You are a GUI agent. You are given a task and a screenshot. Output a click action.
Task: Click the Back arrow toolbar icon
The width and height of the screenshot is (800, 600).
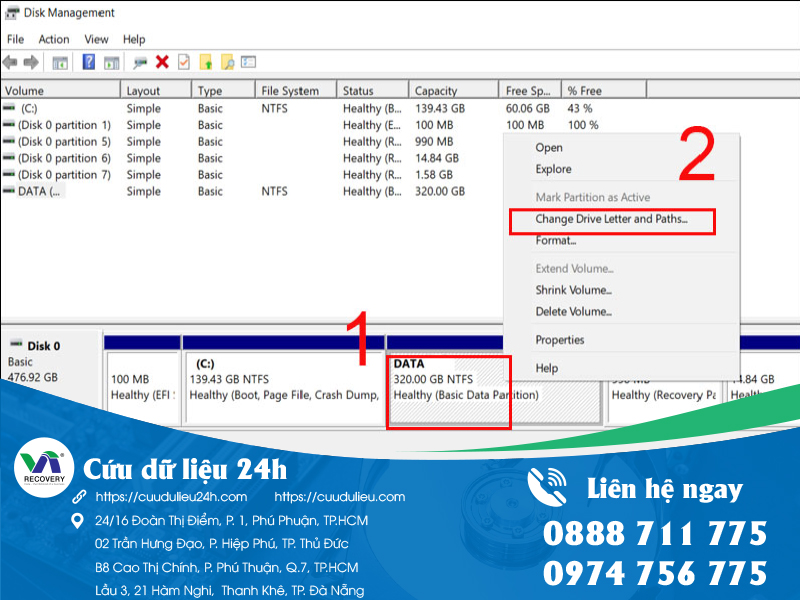click(x=10, y=62)
